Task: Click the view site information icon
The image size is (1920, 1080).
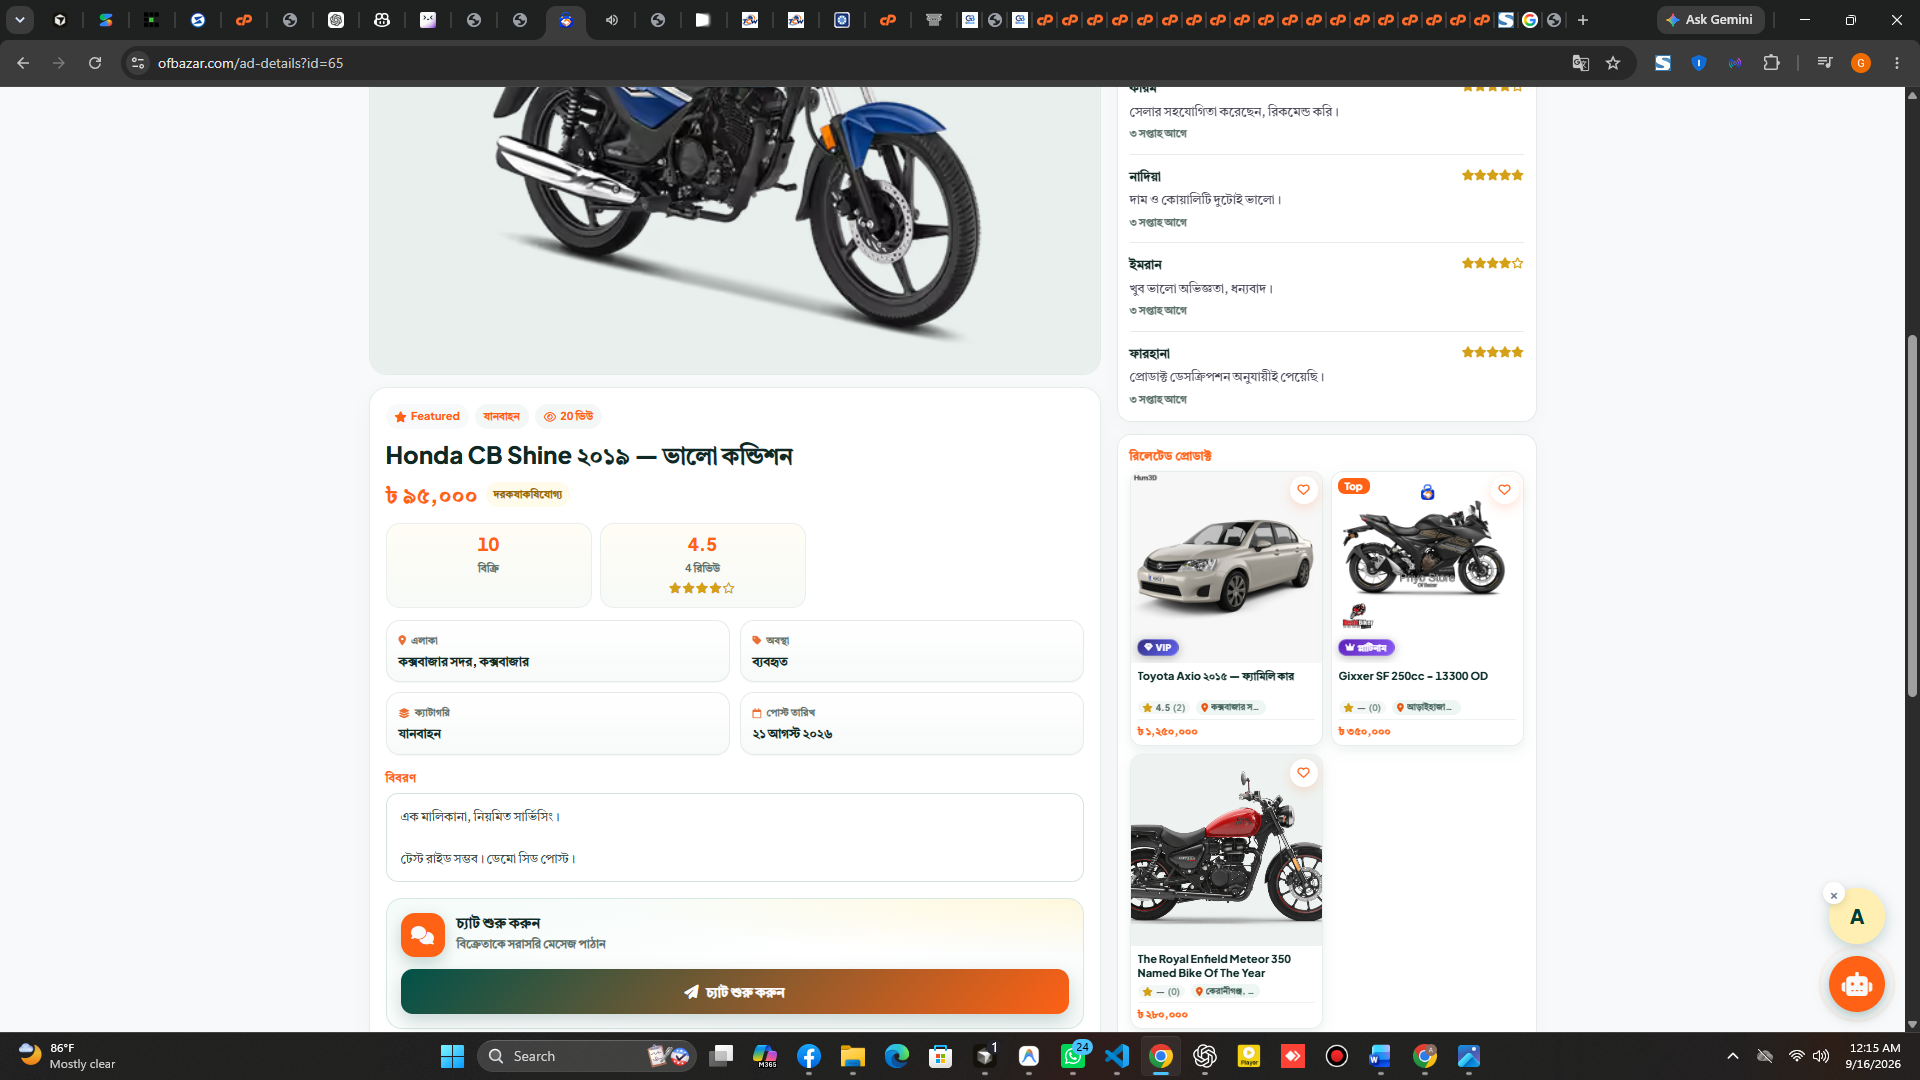Action: [138, 63]
